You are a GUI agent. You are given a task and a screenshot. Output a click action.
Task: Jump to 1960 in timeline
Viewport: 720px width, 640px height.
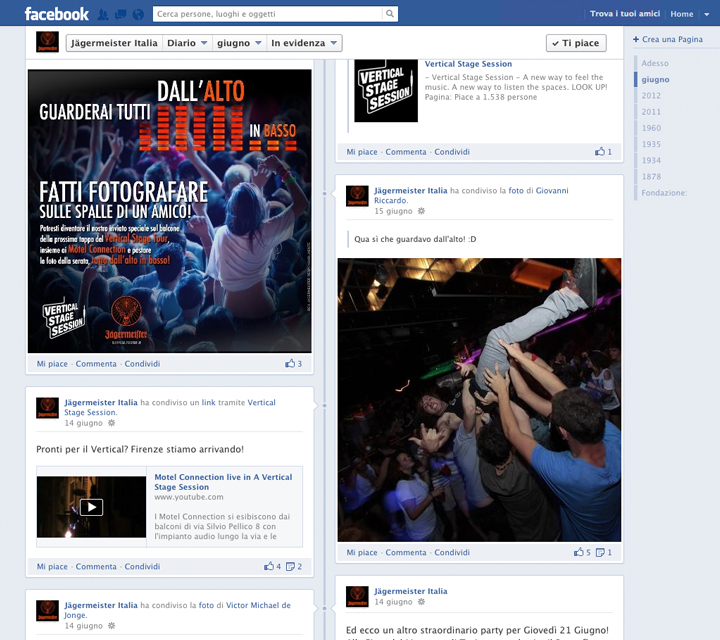coord(651,128)
